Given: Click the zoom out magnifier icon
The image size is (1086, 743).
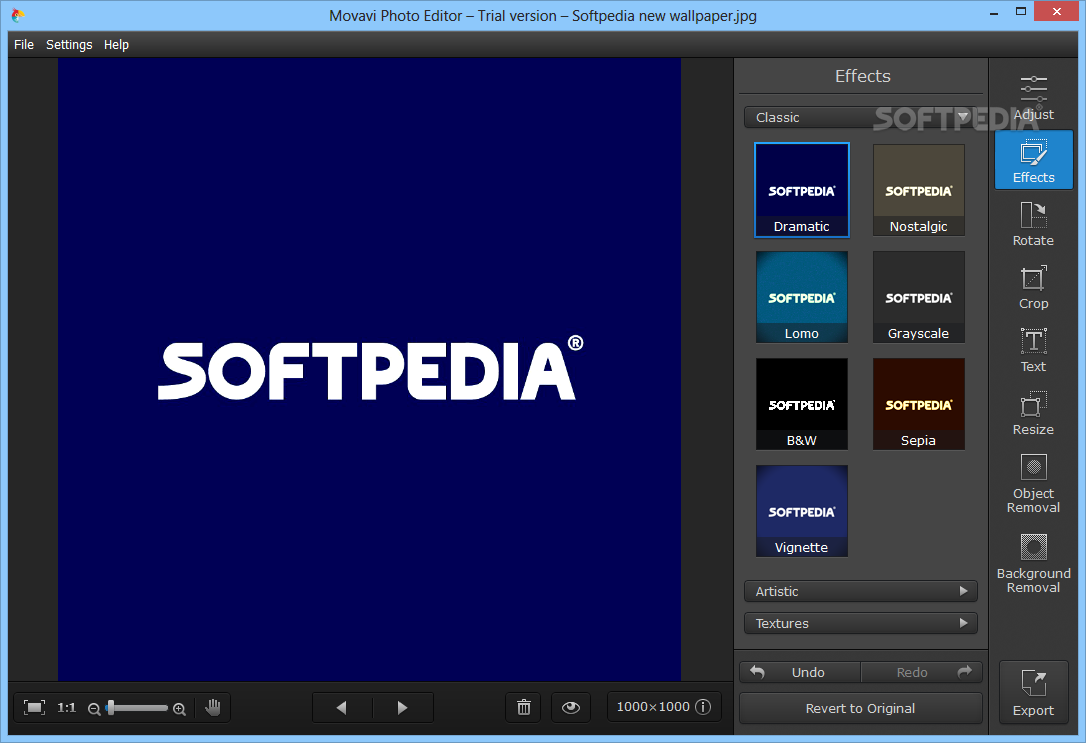Looking at the screenshot, I should 94,709.
